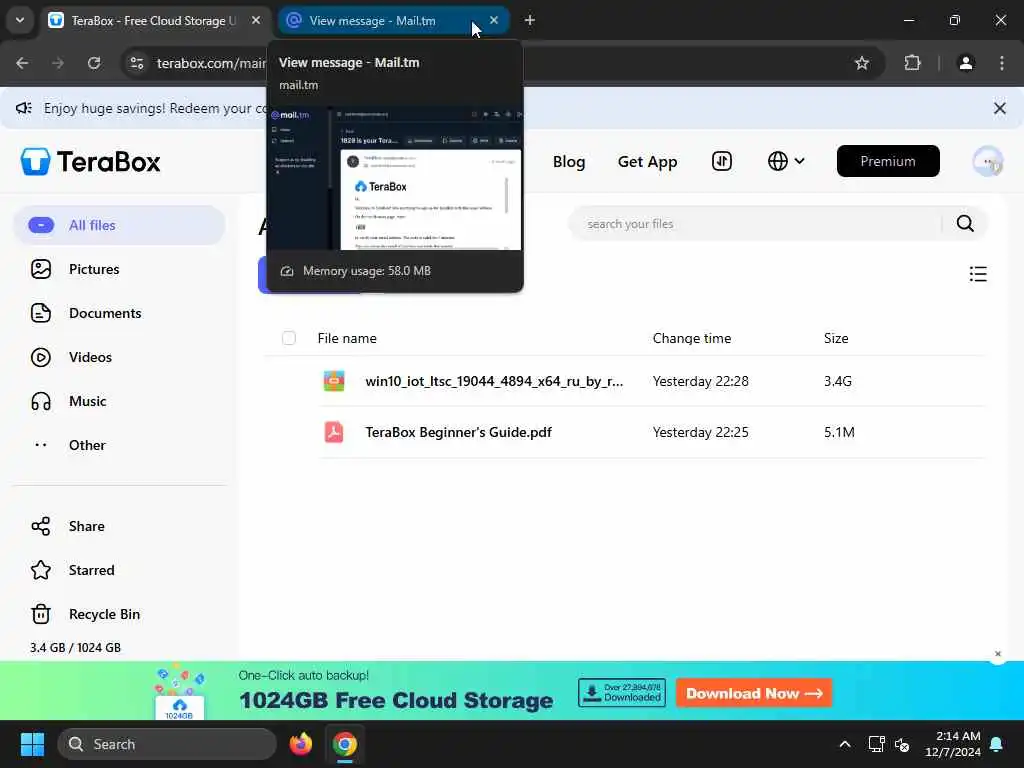Click the muted volume tray icon
The image size is (1024, 768).
[x=903, y=744]
